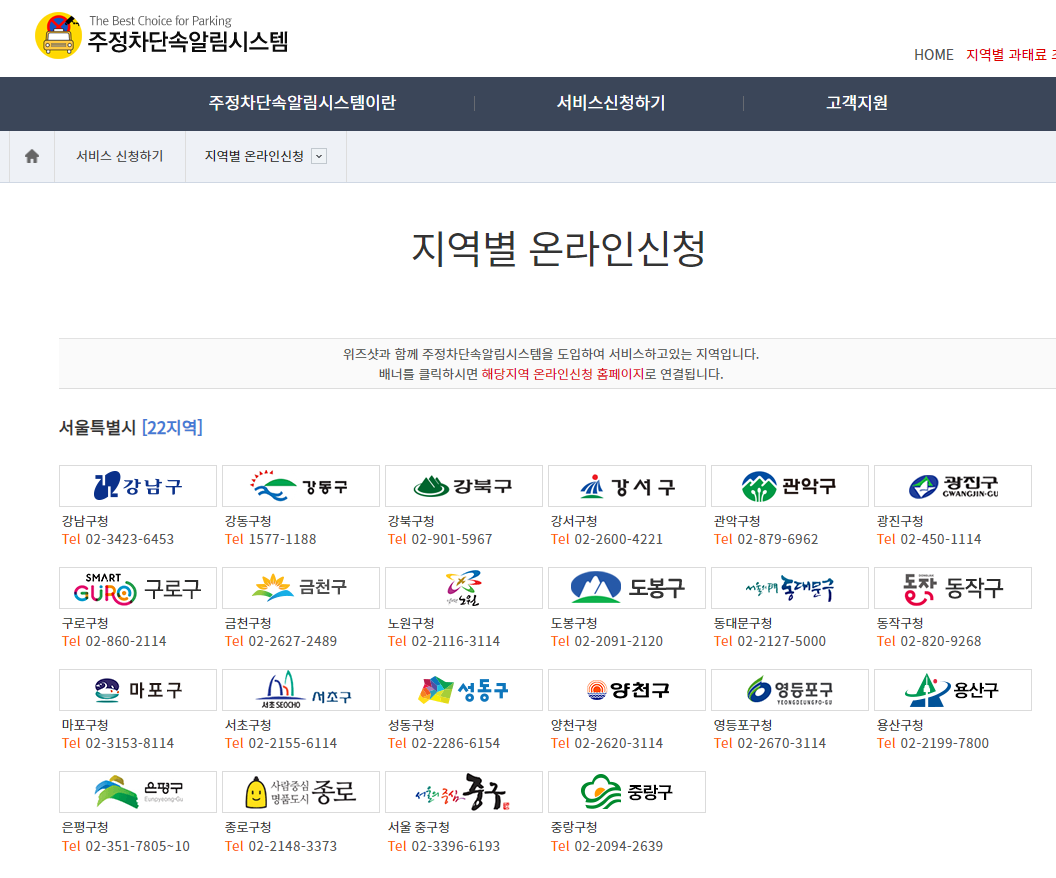Expand the 지역별 온라인신청 breadcrumb dropdown

point(319,157)
